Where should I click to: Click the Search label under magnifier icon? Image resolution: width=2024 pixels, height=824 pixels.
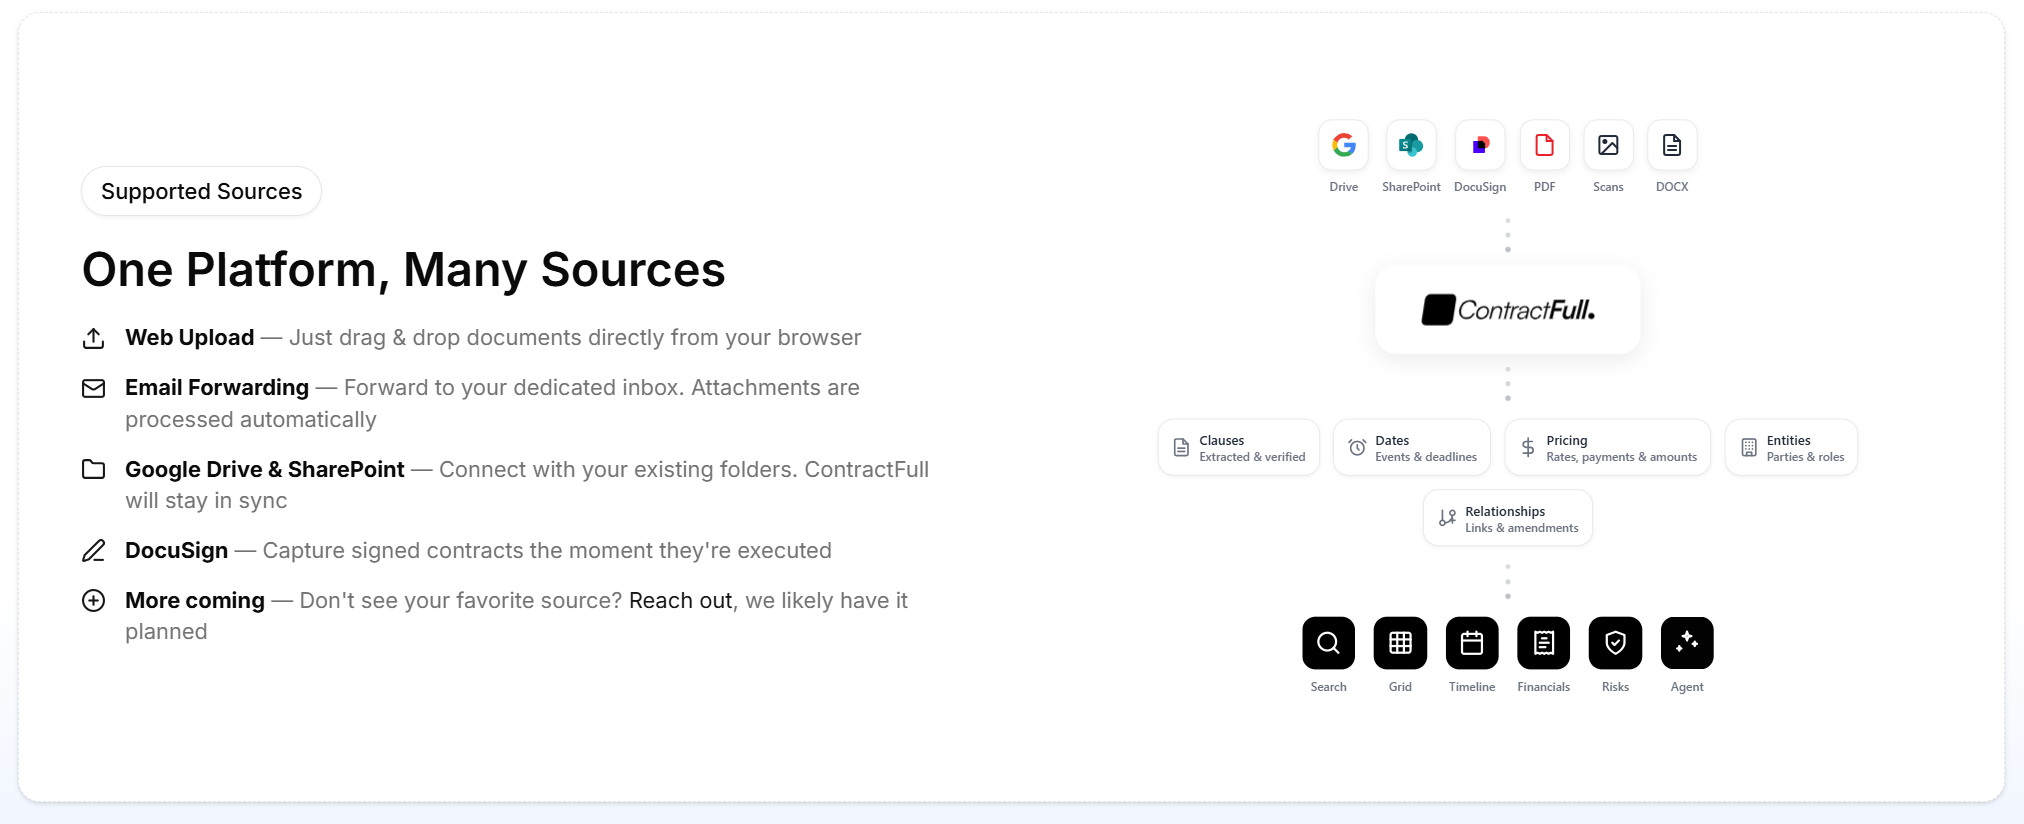pos(1328,687)
